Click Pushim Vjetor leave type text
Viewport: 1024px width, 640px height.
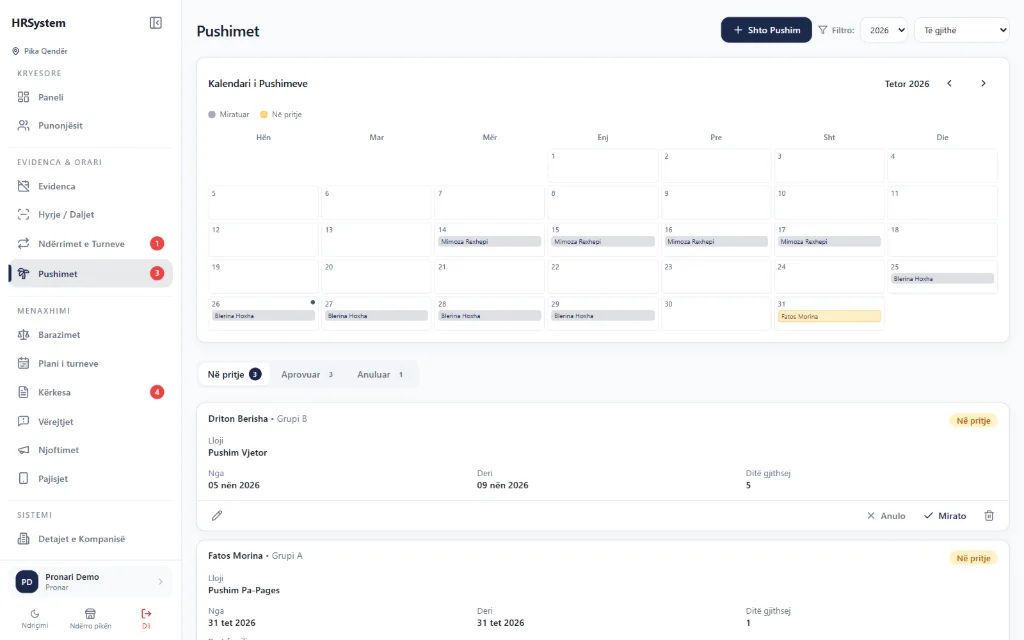238,453
